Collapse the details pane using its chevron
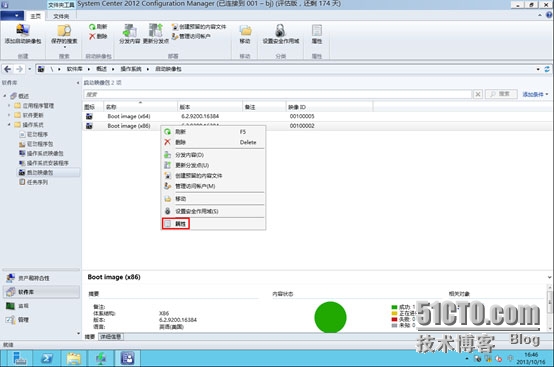Viewport: 554px width, 367px height. click(549, 277)
